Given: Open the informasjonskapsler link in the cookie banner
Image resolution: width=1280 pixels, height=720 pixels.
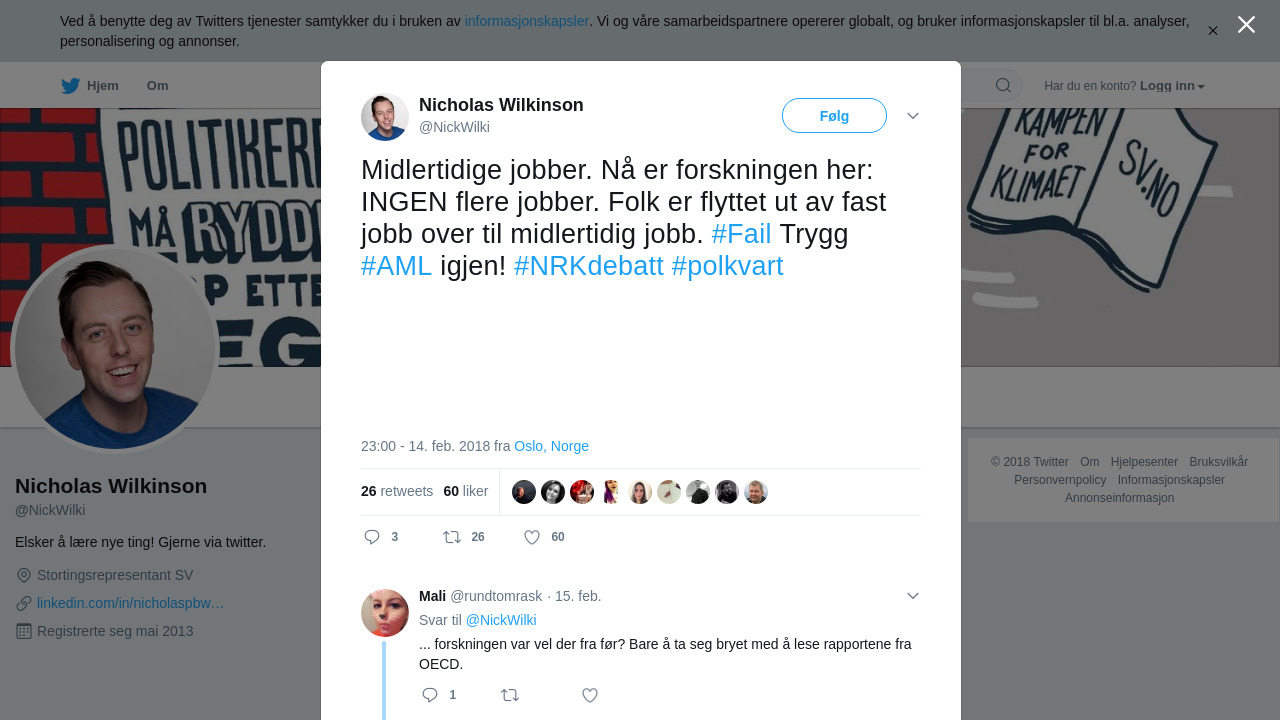Looking at the screenshot, I should (527, 21).
